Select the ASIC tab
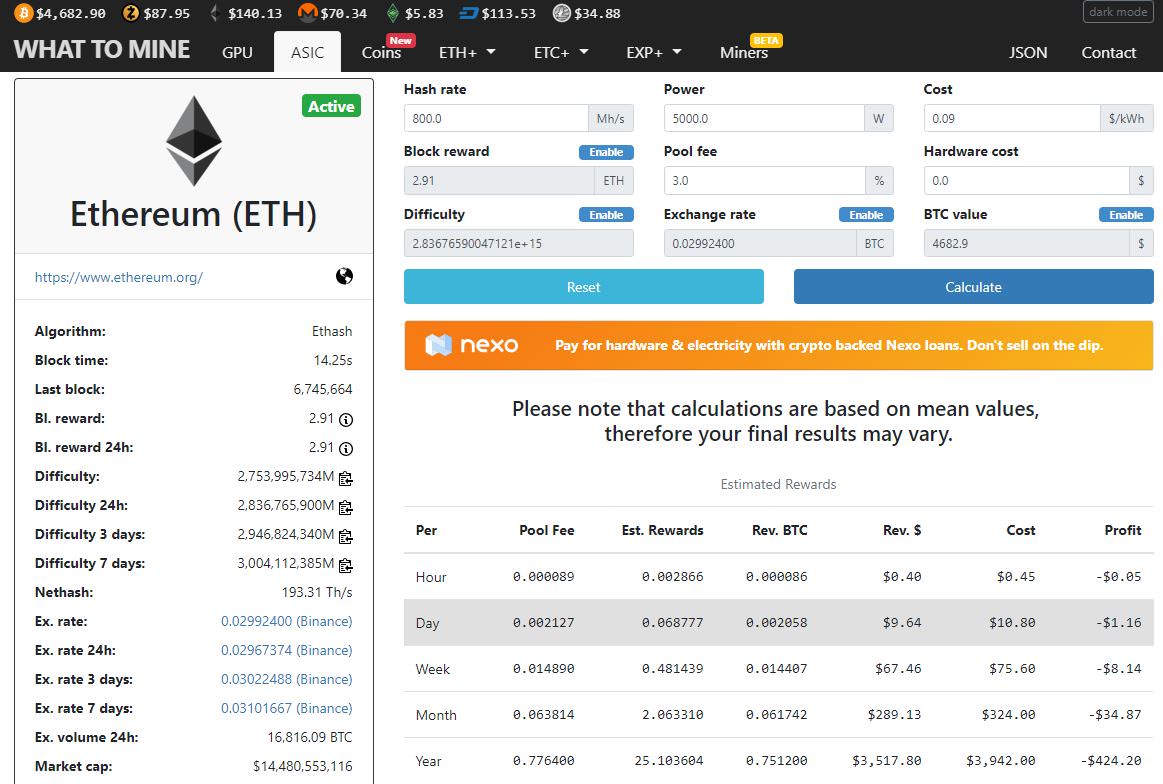 pos(307,52)
